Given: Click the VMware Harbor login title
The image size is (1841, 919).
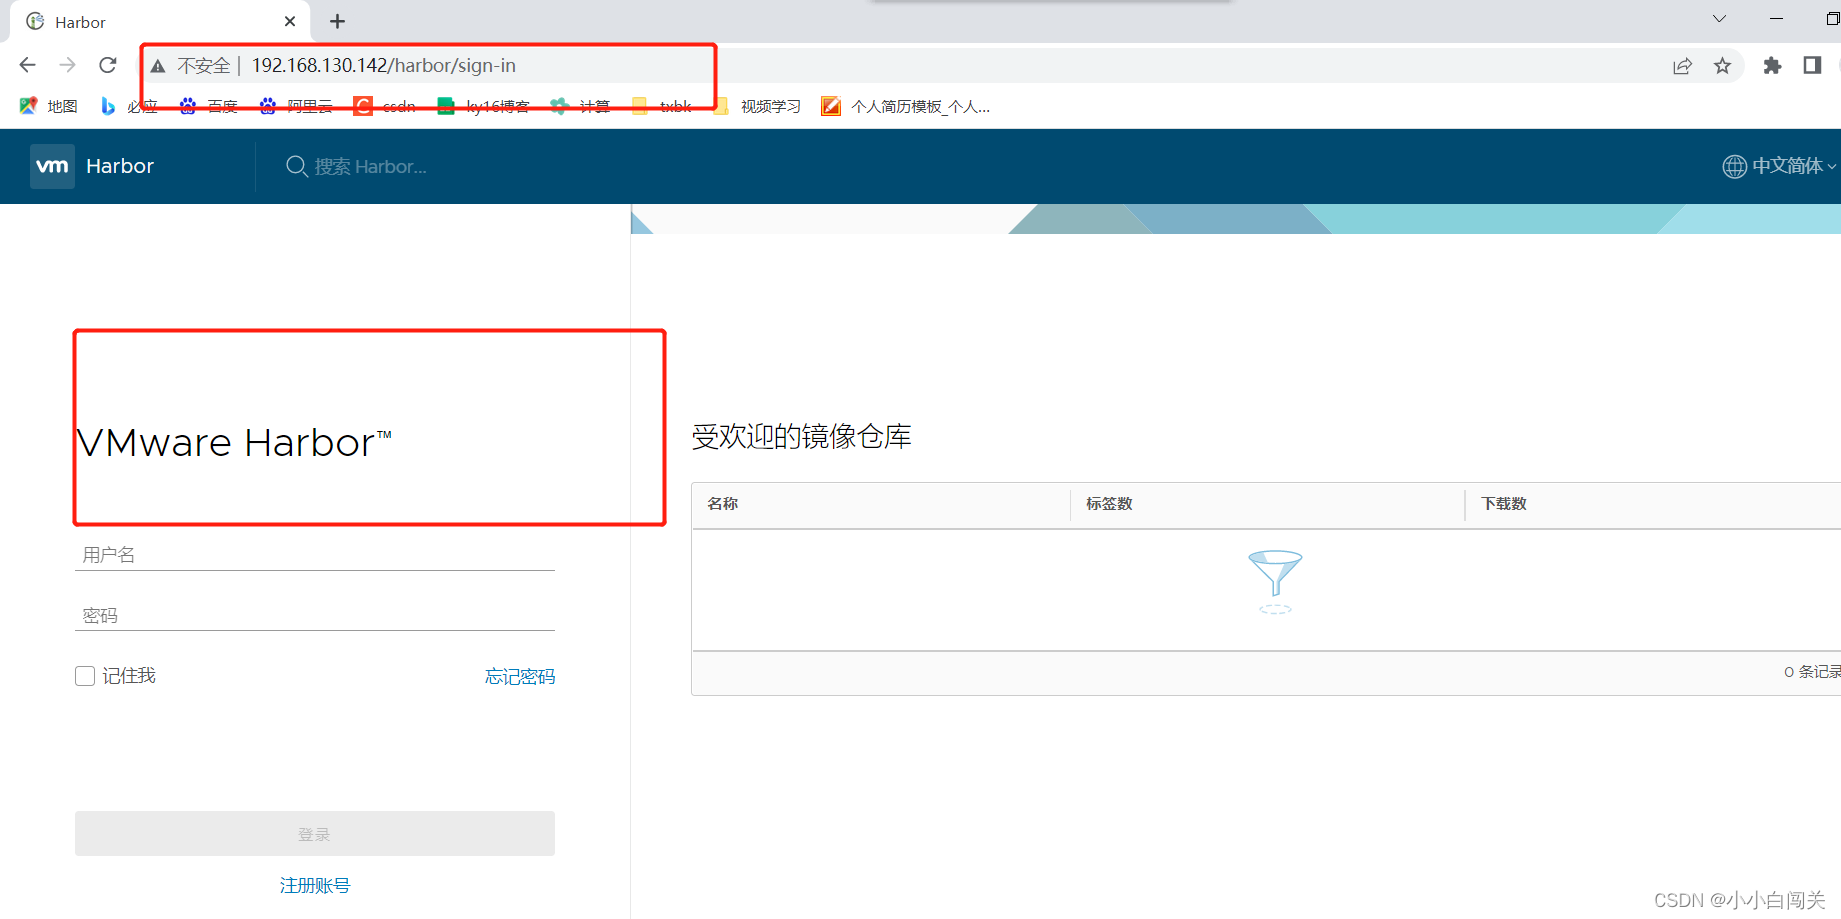Looking at the screenshot, I should (234, 443).
